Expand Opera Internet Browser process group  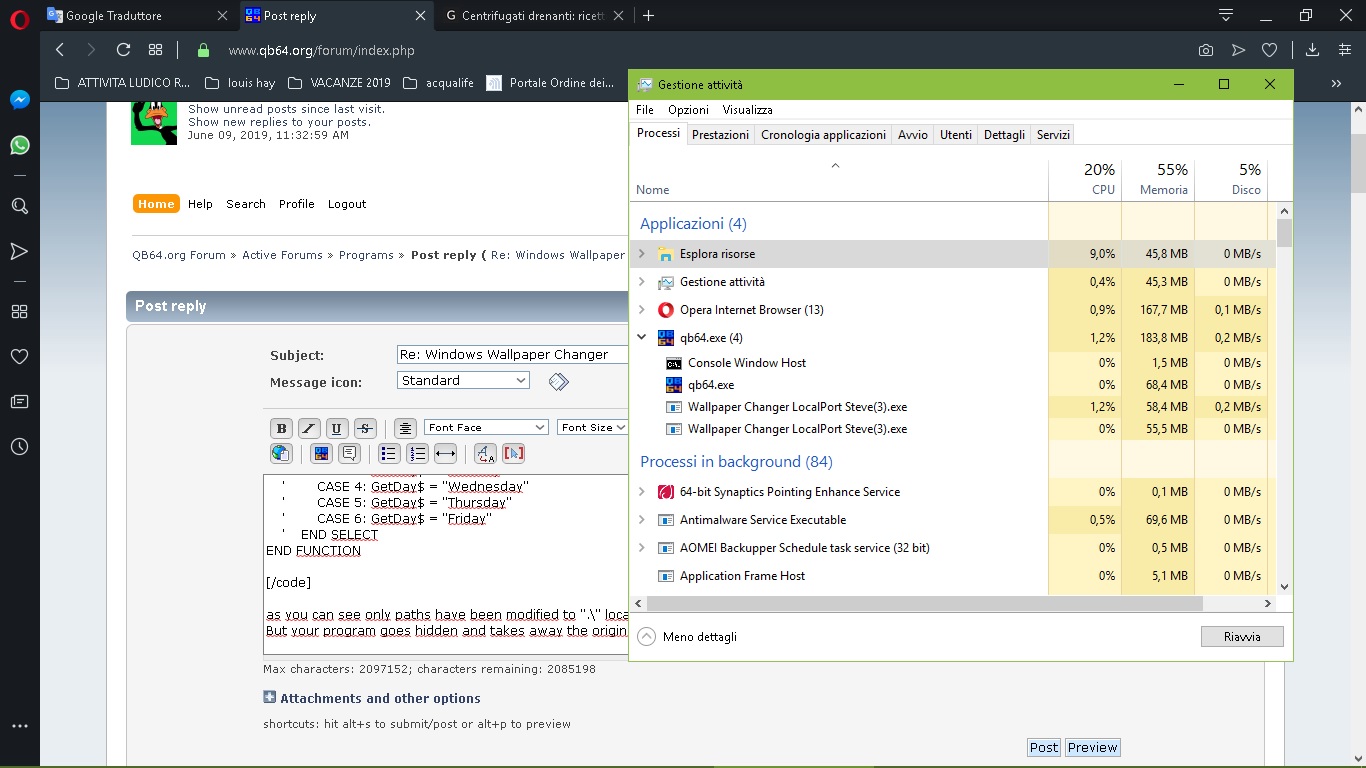tap(642, 310)
